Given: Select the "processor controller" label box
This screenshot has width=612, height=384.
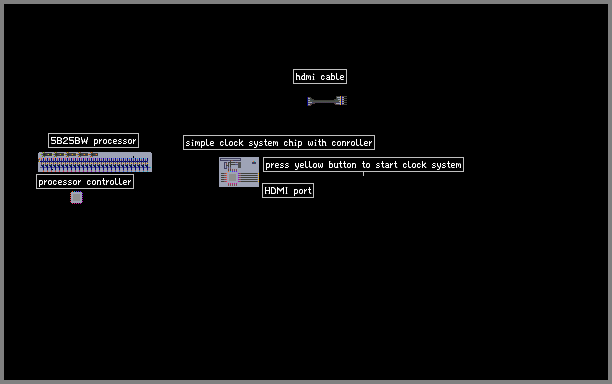Looking at the screenshot, I should tap(85, 181).
